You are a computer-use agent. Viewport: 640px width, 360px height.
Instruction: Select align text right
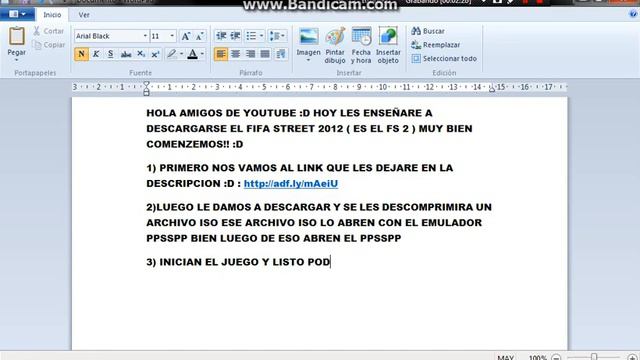250,54
